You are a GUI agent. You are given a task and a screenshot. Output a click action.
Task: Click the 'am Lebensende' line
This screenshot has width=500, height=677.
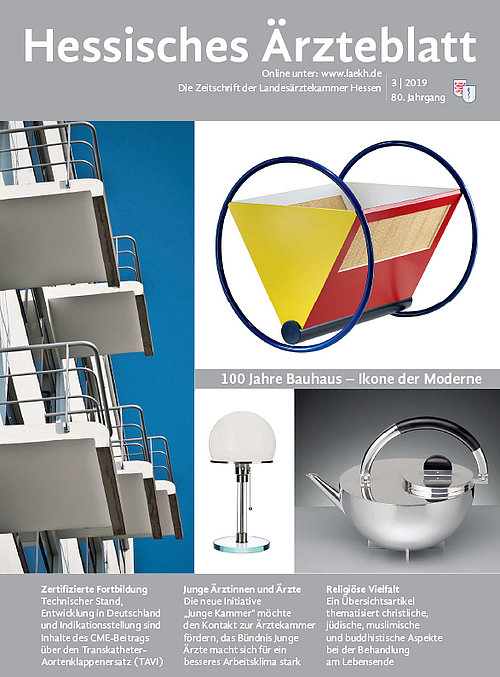[360, 661]
